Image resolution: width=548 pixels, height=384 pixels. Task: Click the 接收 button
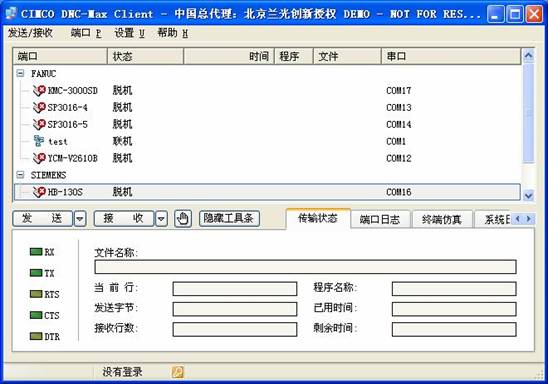pyautogui.click(x=124, y=219)
